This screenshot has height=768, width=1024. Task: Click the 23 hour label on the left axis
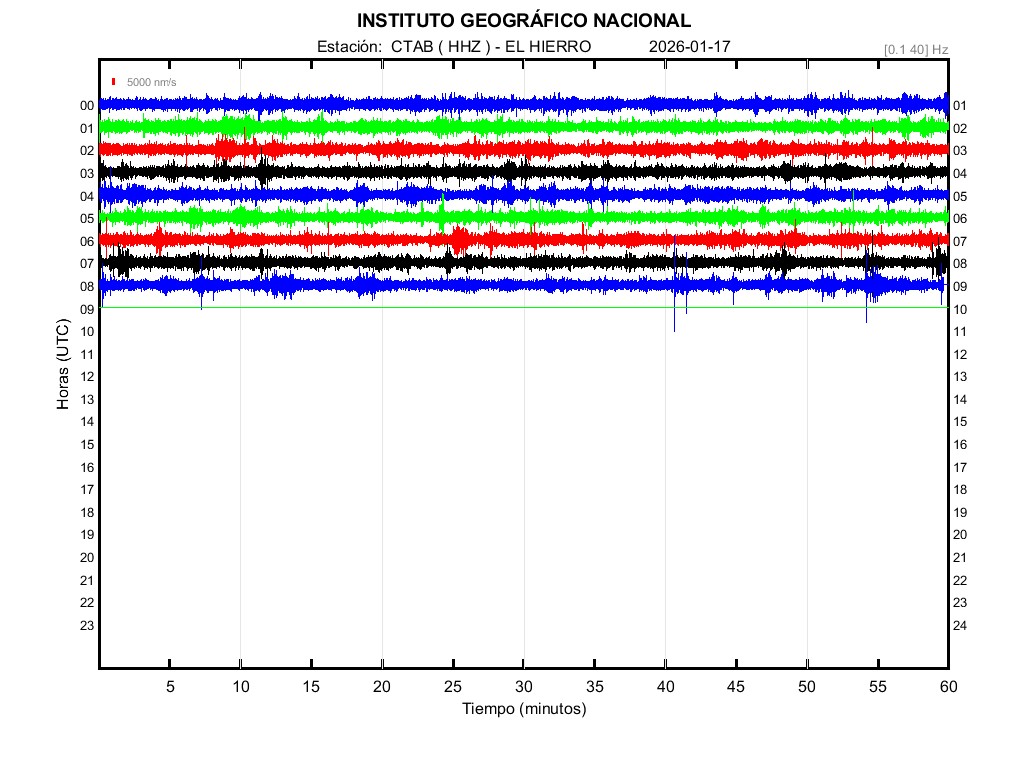(87, 626)
